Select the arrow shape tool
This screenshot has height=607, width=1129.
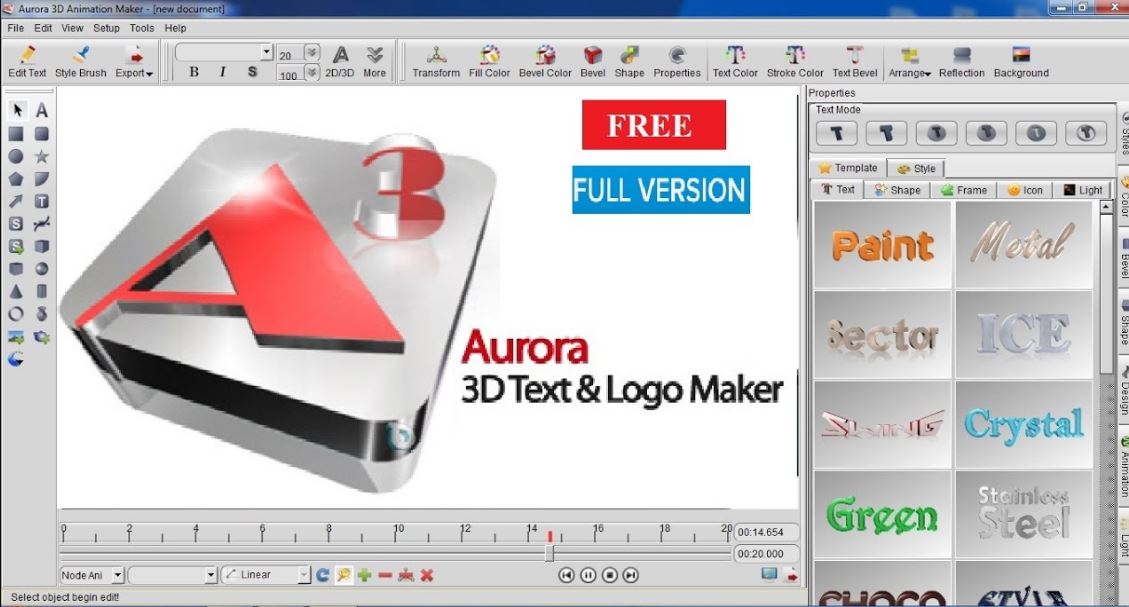tap(16, 201)
